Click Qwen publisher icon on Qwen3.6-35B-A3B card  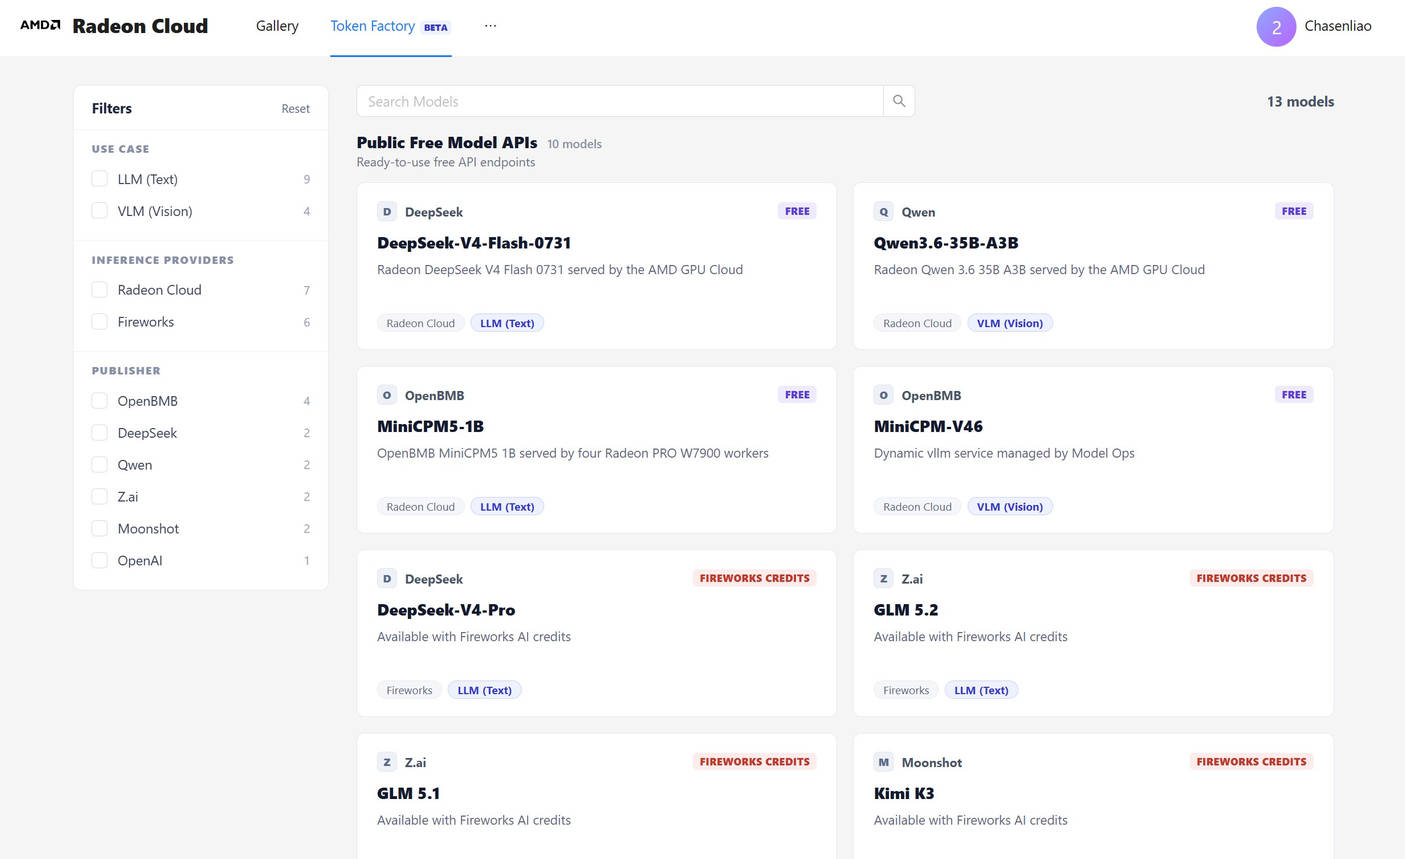tap(884, 211)
